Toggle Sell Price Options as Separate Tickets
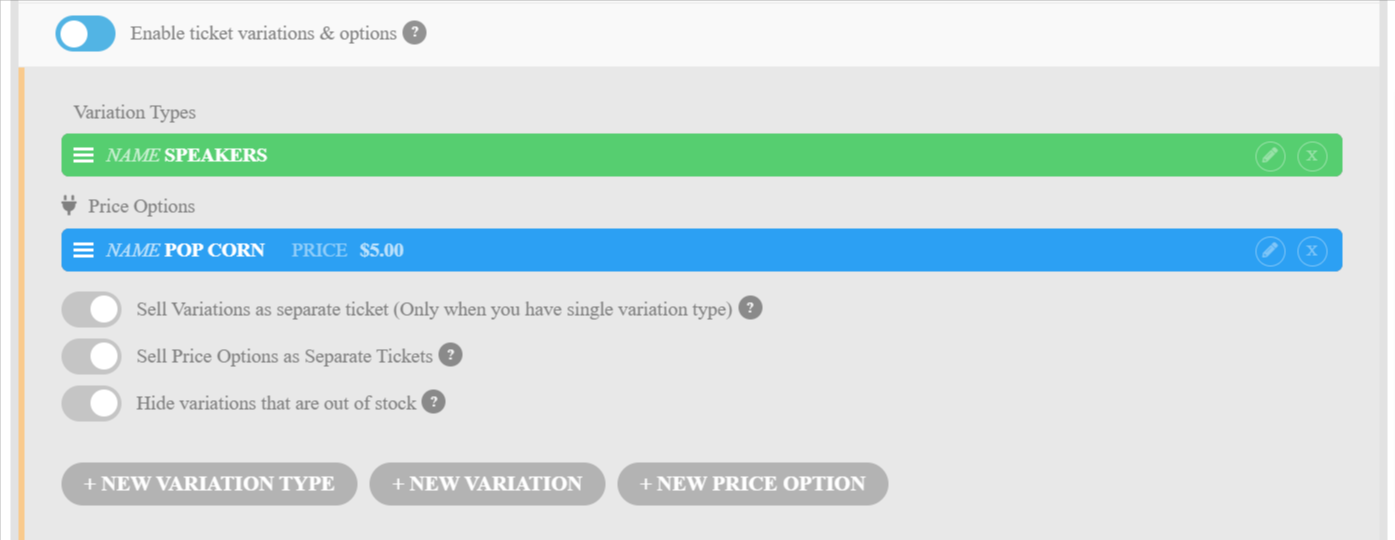 [x=91, y=356]
